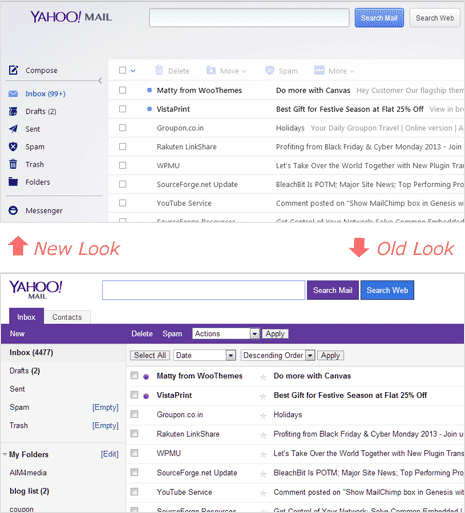This screenshot has height=513, width=465.
Task: Tick select-all checkbox in new look toolbar
Action: click(123, 70)
